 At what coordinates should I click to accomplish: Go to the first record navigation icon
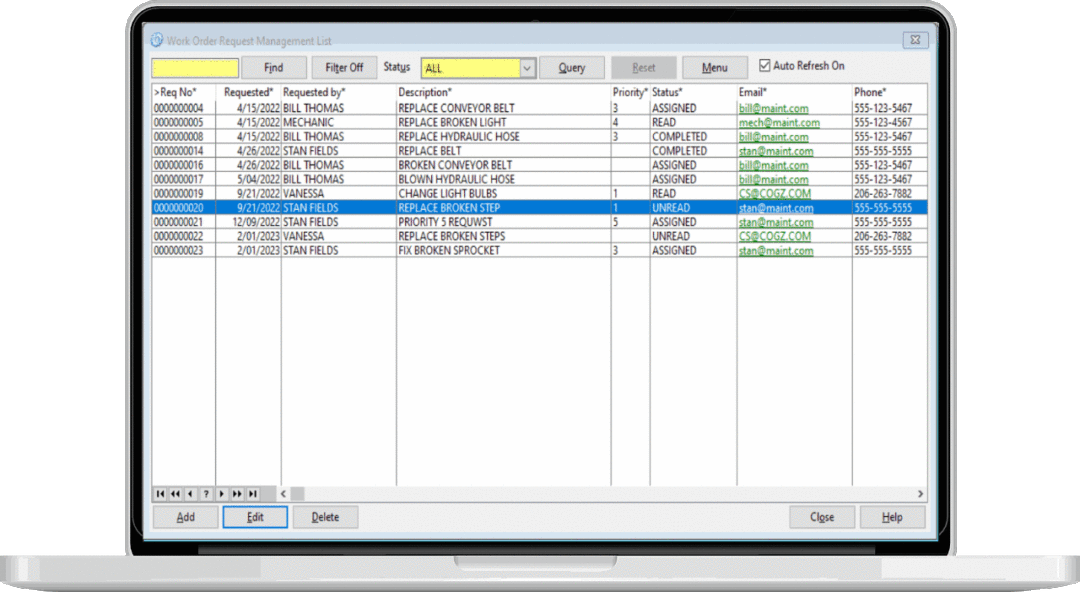(x=160, y=494)
